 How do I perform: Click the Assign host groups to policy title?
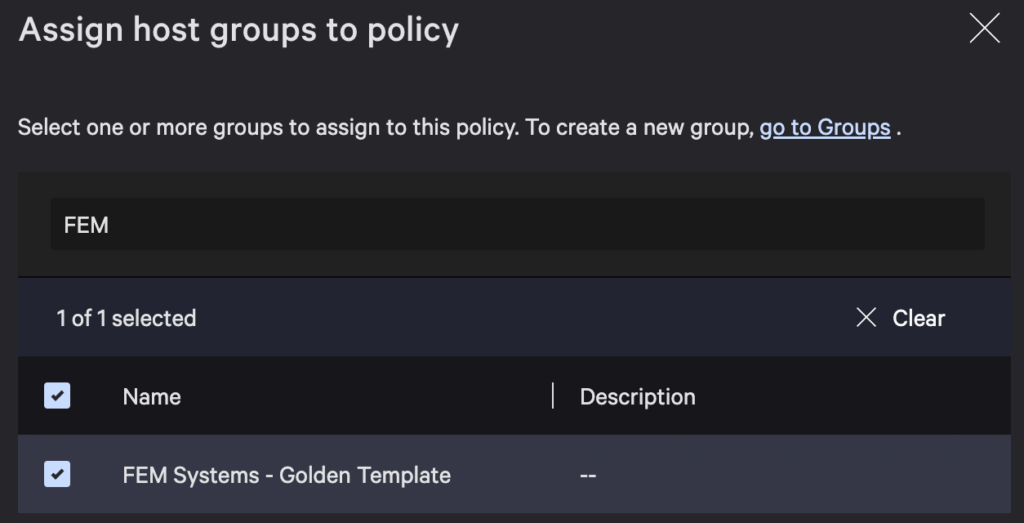click(x=239, y=31)
